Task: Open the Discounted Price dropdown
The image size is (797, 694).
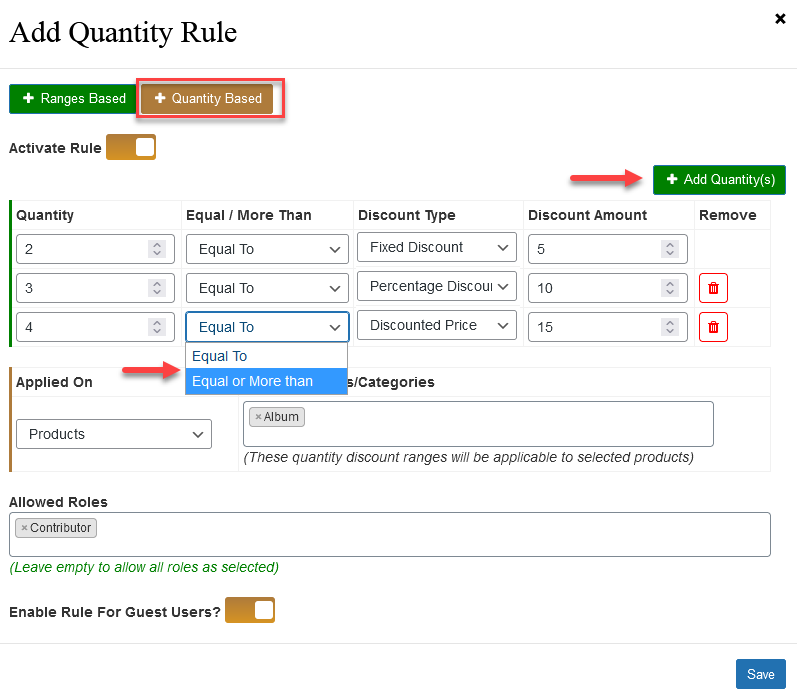Action: 437,325
